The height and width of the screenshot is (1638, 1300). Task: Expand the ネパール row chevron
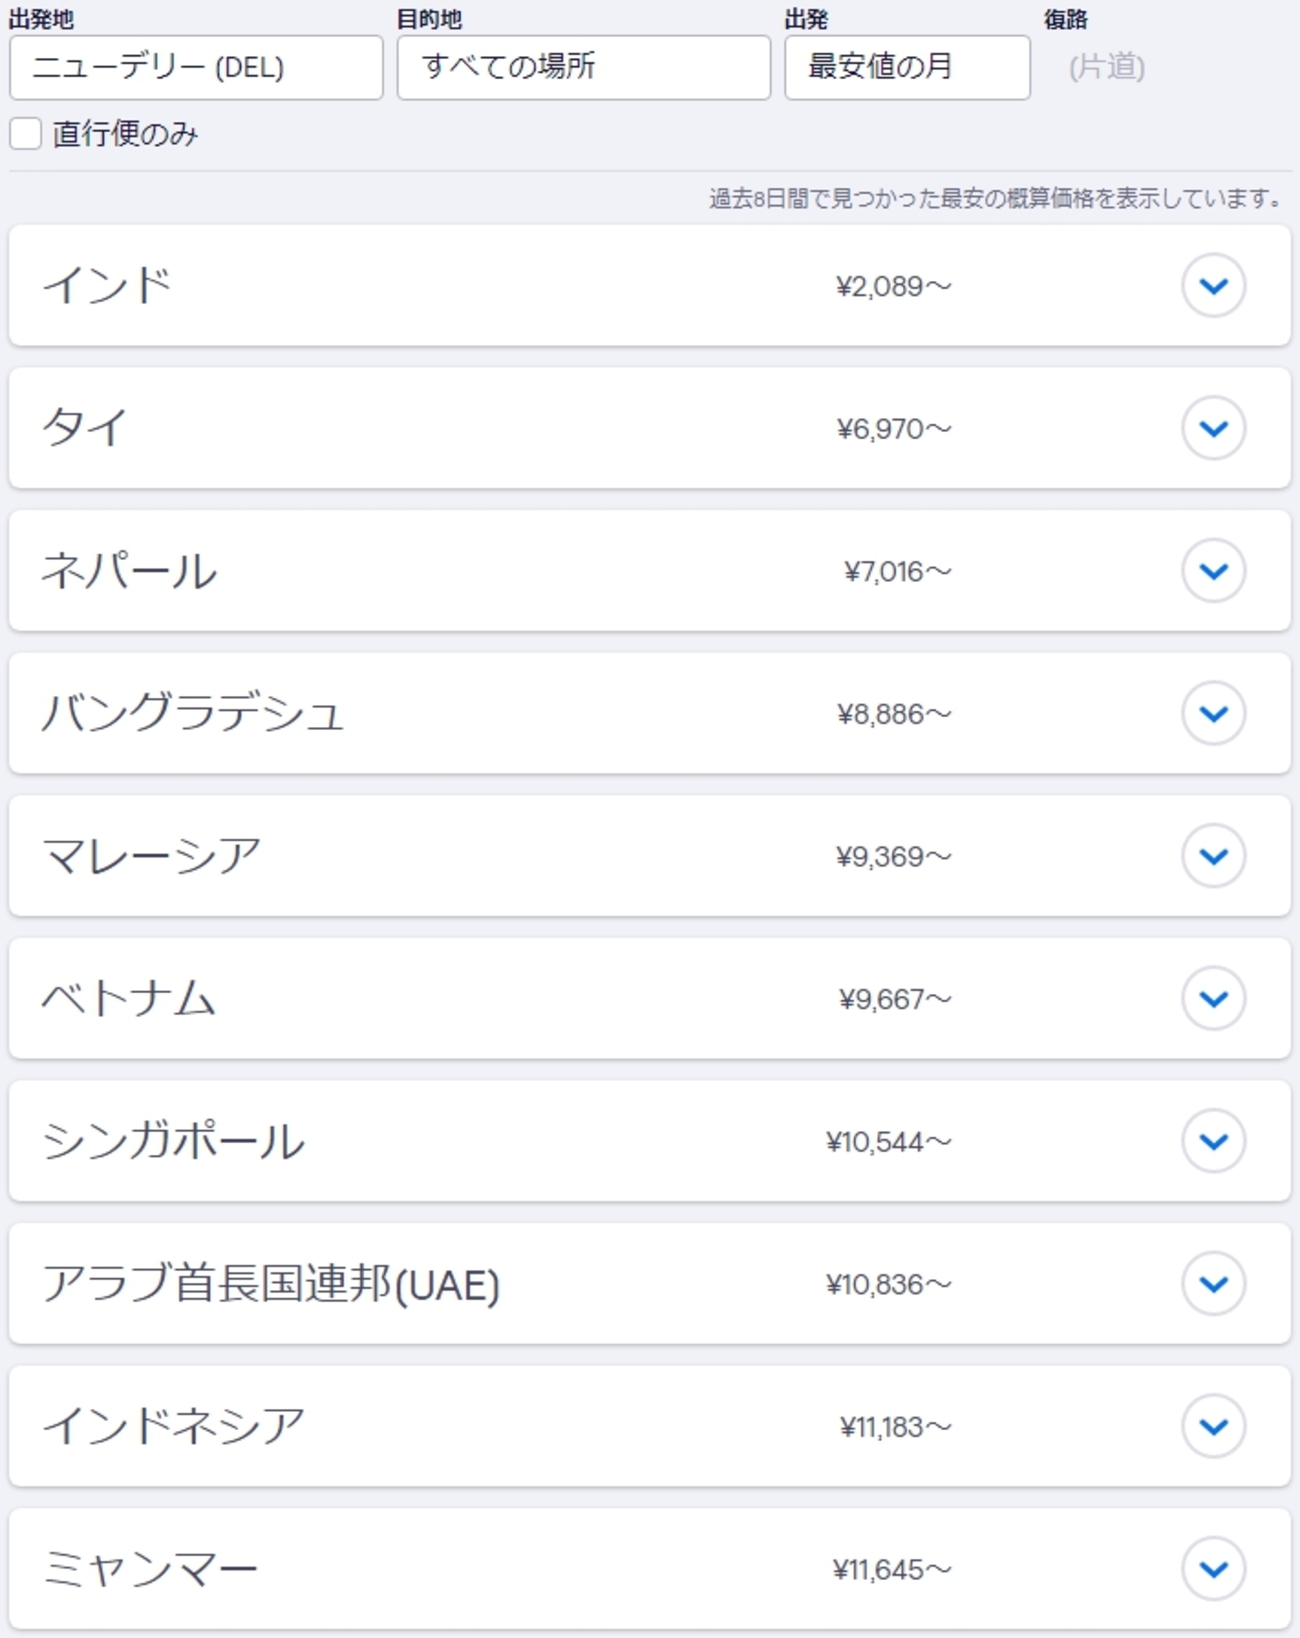[1213, 571]
